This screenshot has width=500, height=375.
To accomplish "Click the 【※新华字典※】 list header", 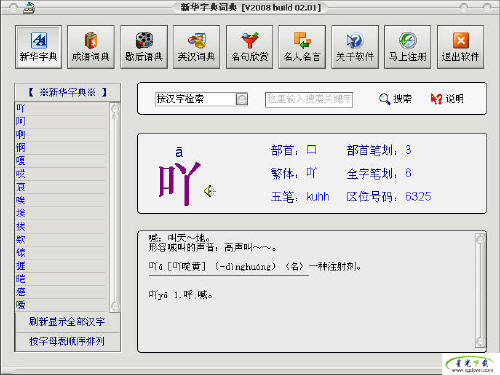I will [67, 92].
